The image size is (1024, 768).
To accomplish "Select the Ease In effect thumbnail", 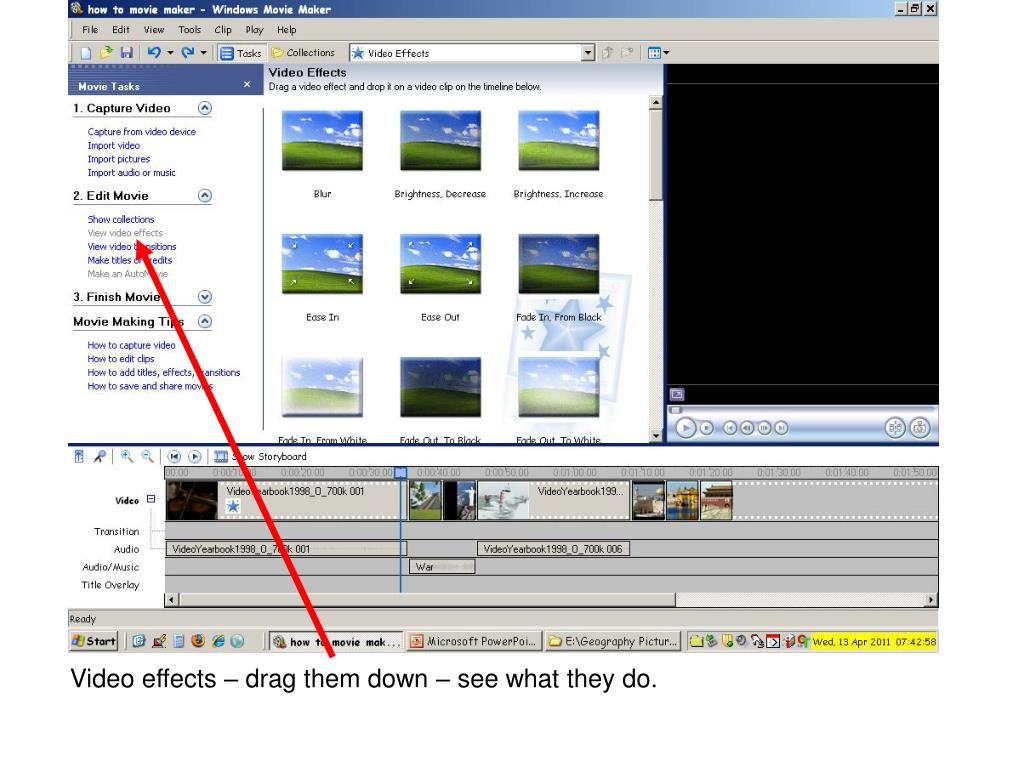I will coord(322,264).
